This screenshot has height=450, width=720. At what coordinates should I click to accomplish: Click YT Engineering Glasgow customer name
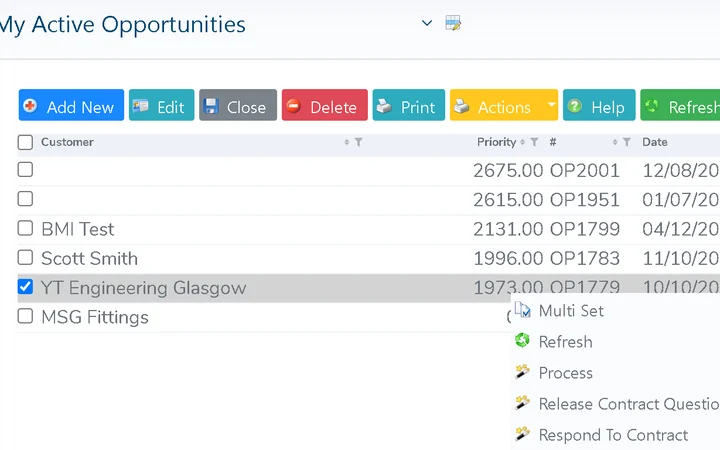click(144, 288)
